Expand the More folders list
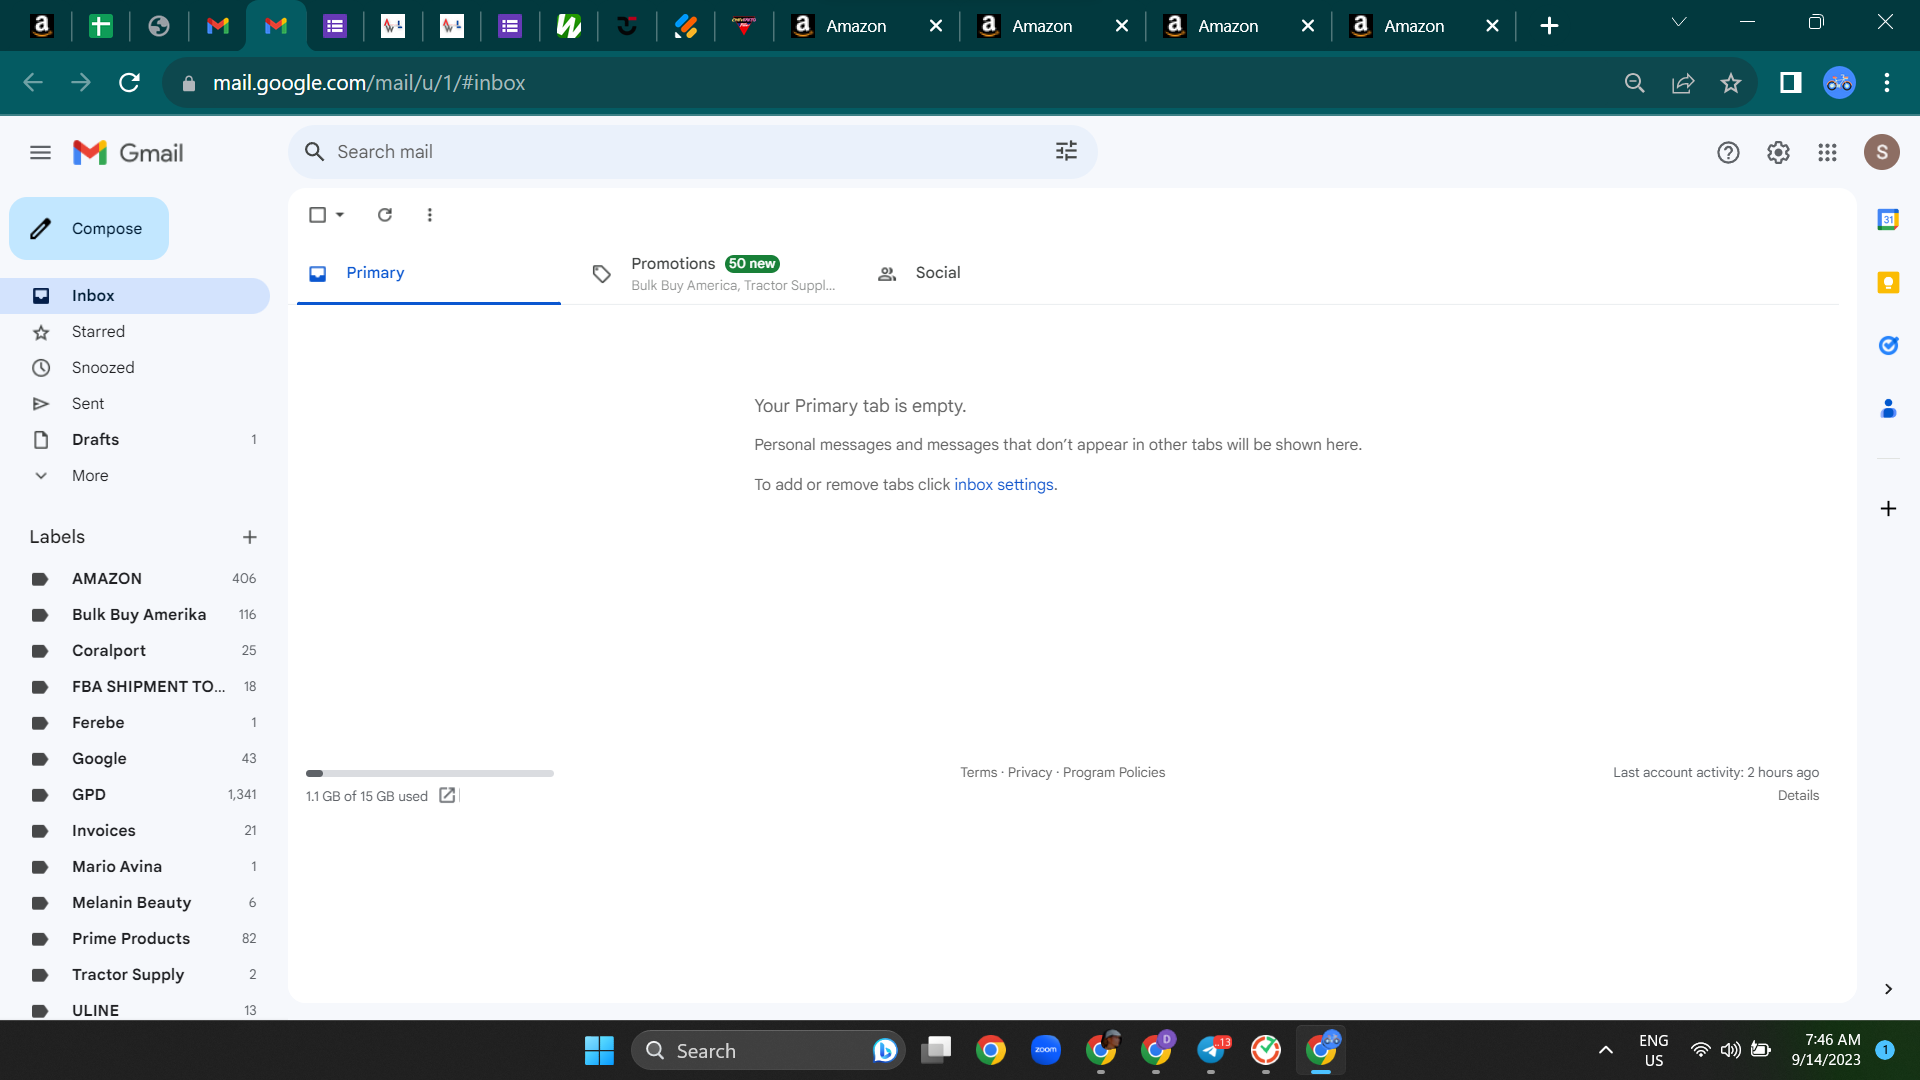1920x1080 pixels. click(x=135, y=476)
